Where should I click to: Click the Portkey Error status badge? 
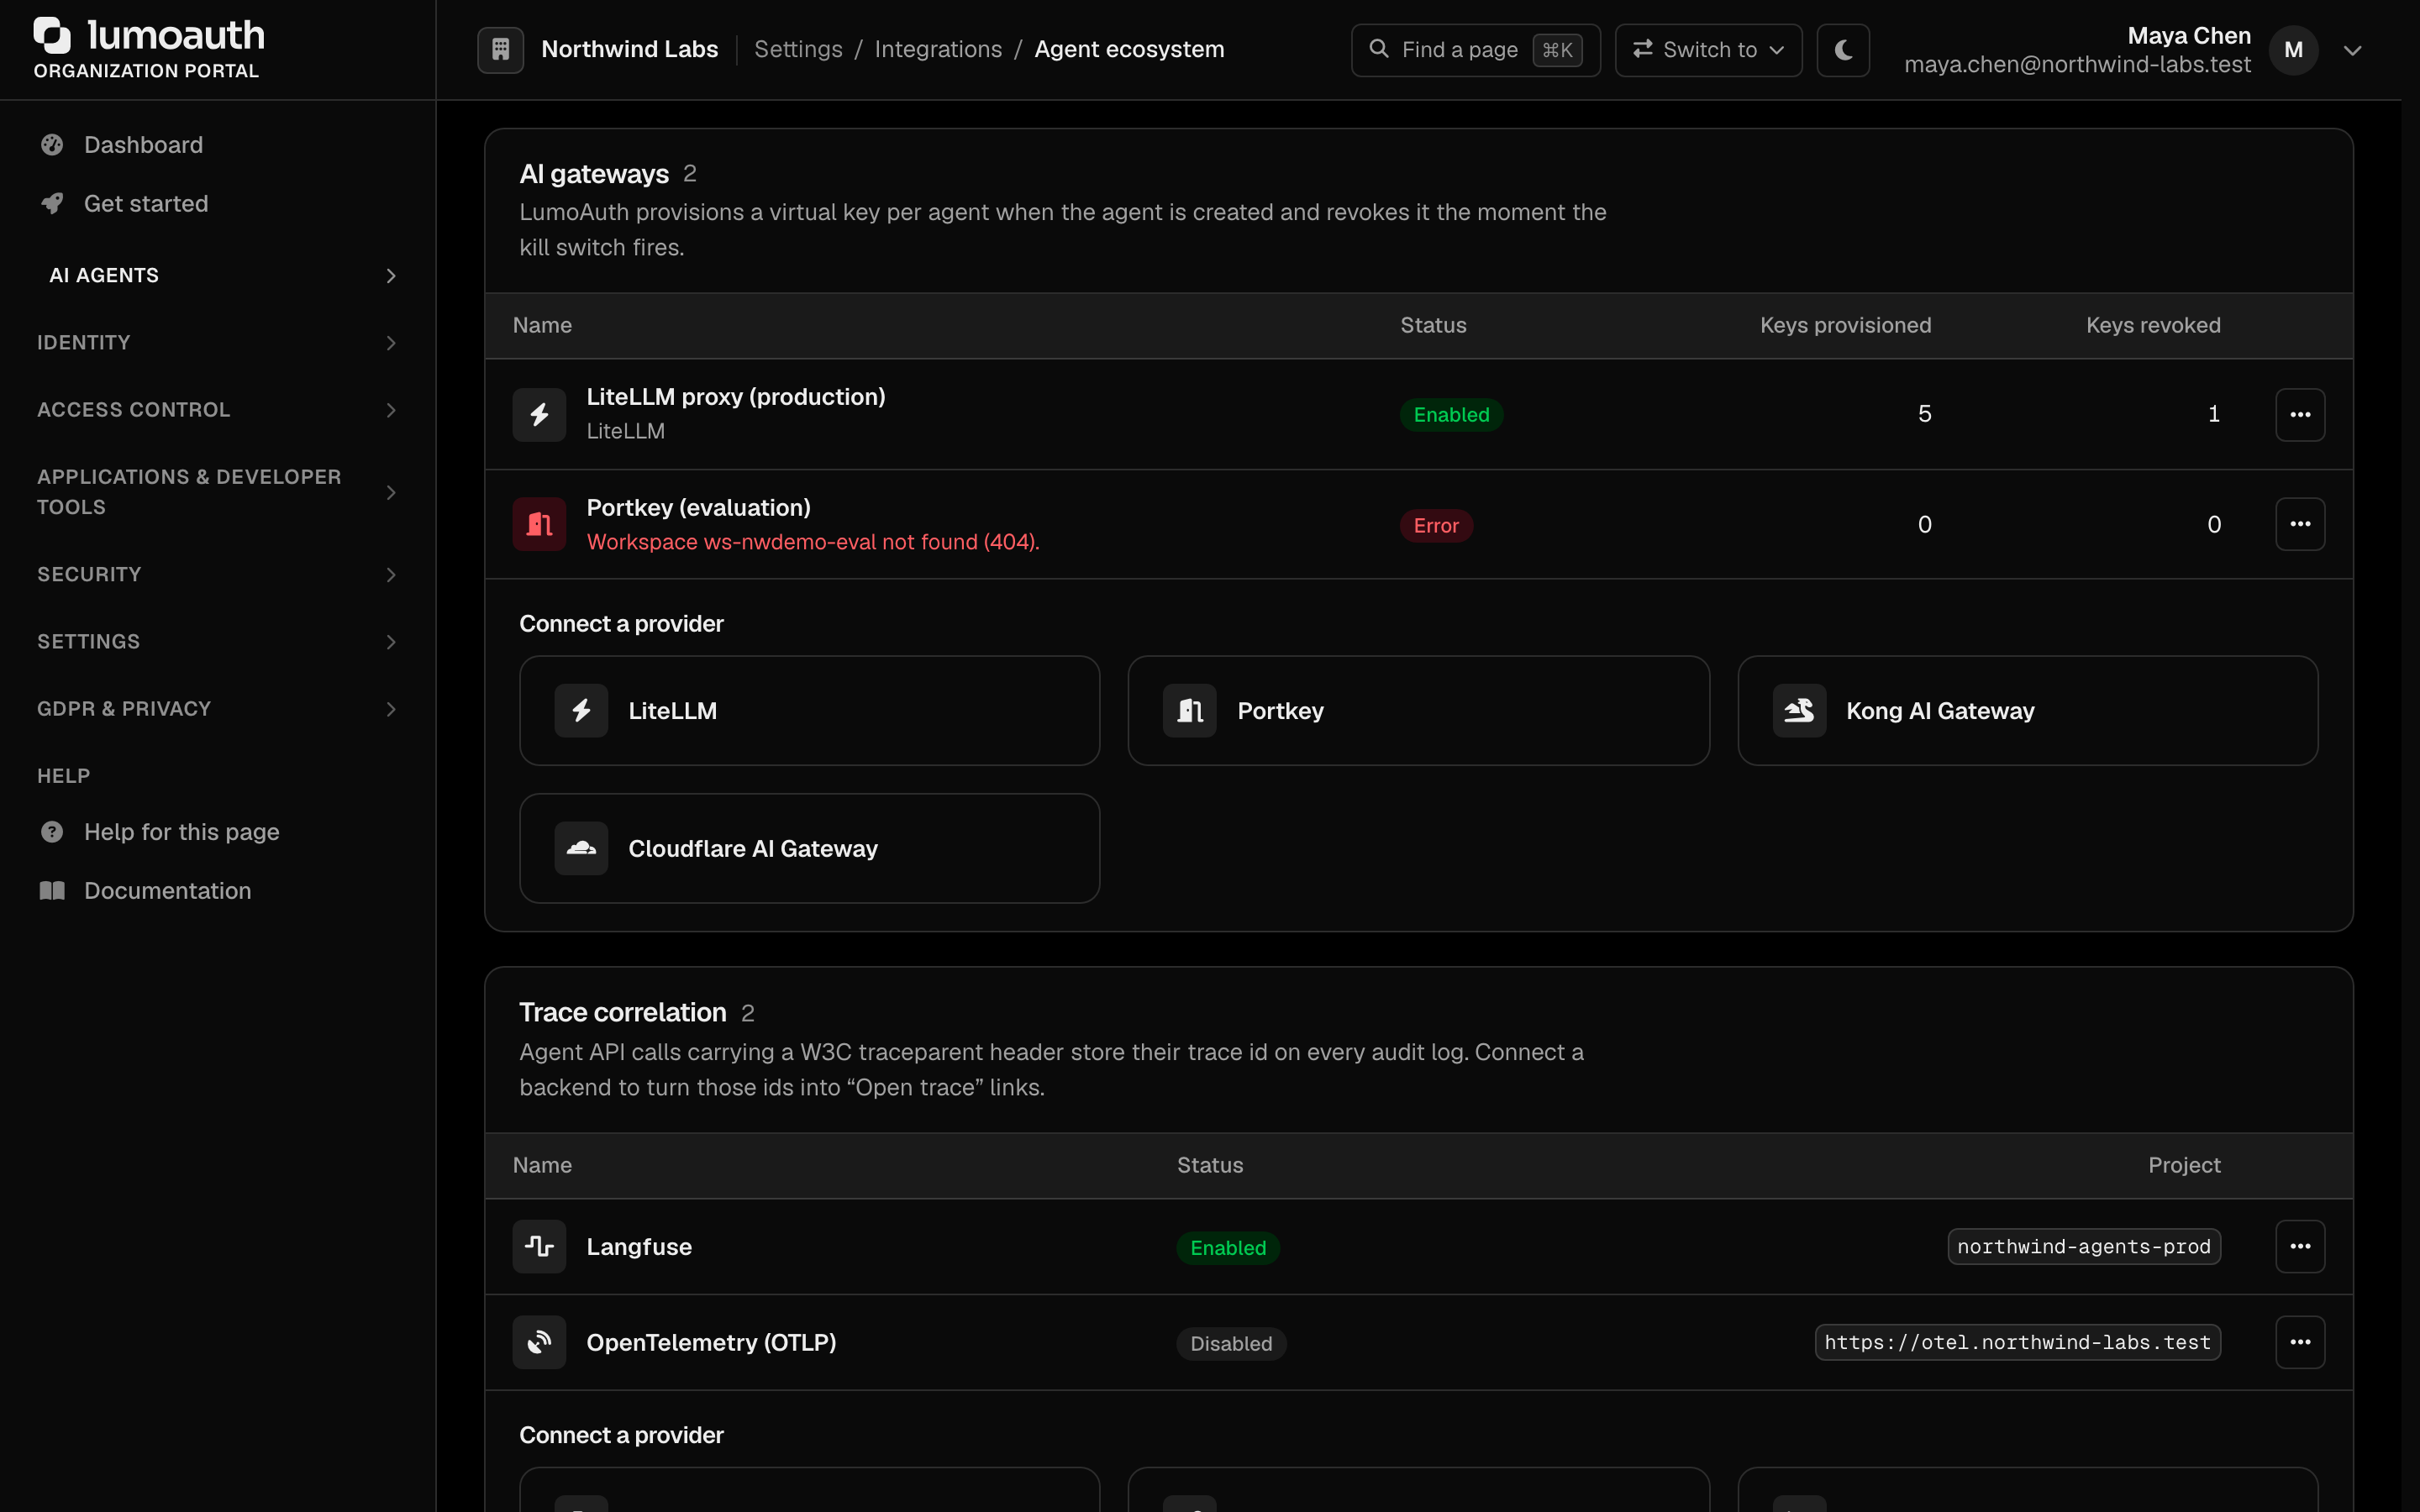[x=1436, y=525]
